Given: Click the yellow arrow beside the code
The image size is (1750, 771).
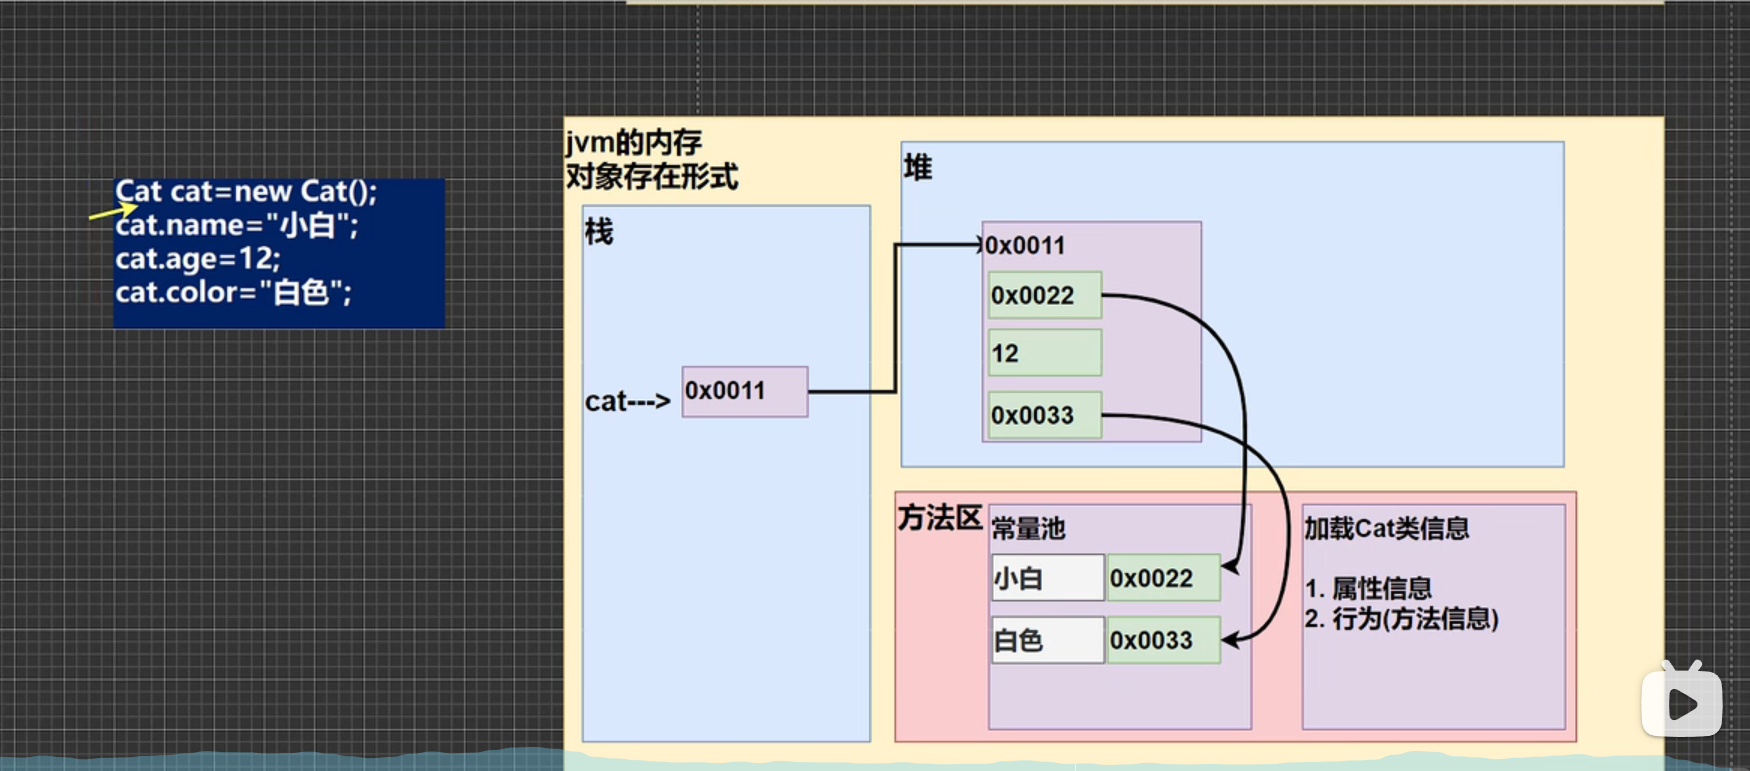Looking at the screenshot, I should click(112, 211).
